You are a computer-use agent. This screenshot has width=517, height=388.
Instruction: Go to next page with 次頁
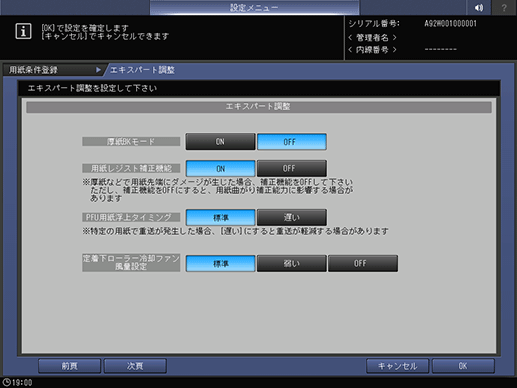coord(135,366)
